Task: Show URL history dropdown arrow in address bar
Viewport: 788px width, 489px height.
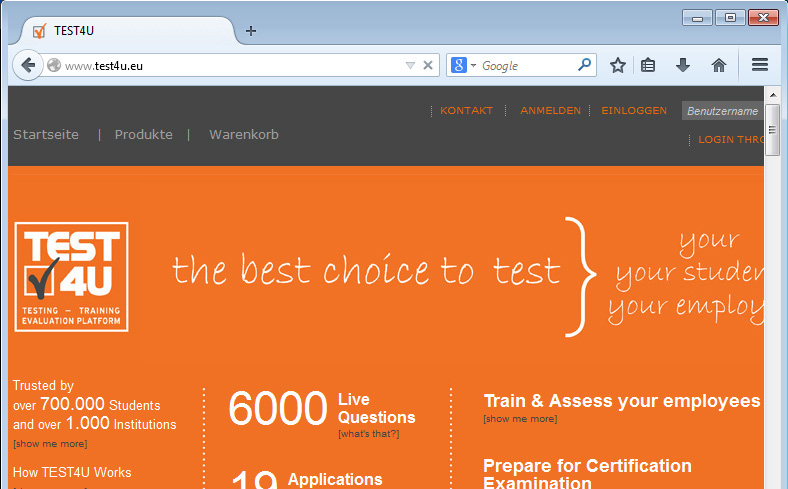Action: [410, 65]
